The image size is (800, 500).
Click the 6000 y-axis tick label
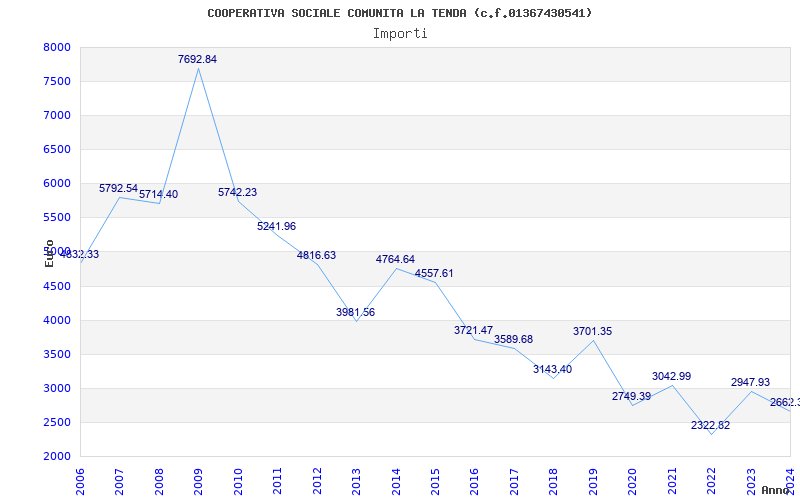click(56, 184)
